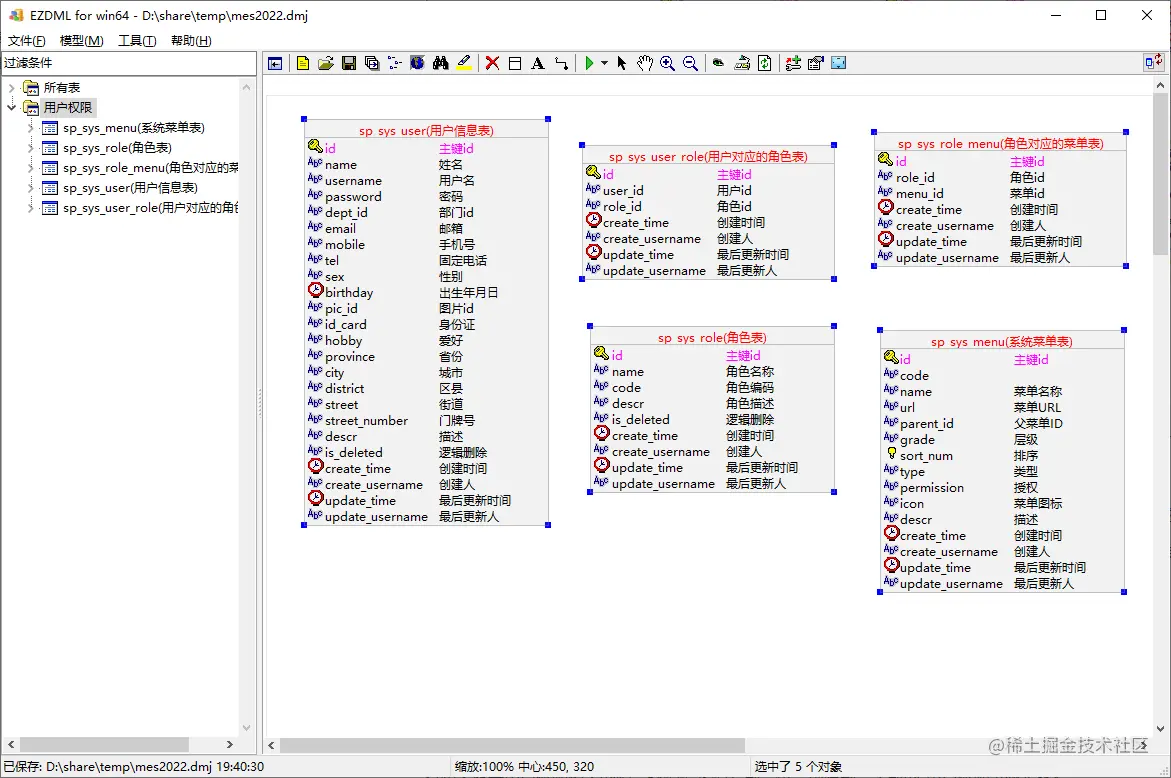Open the 模型(M) menu
The width and height of the screenshot is (1171, 778).
tap(81, 40)
